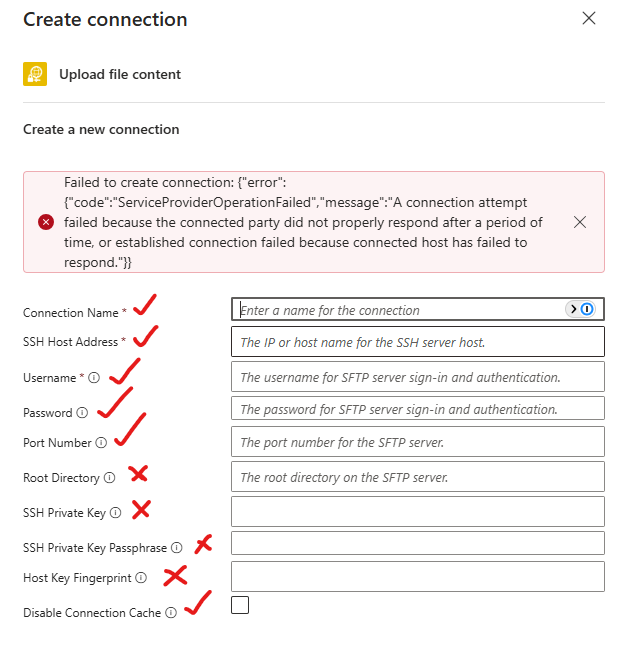The width and height of the screenshot is (624, 652).
Task: Dismiss the failed connection error message
Action: click(580, 222)
